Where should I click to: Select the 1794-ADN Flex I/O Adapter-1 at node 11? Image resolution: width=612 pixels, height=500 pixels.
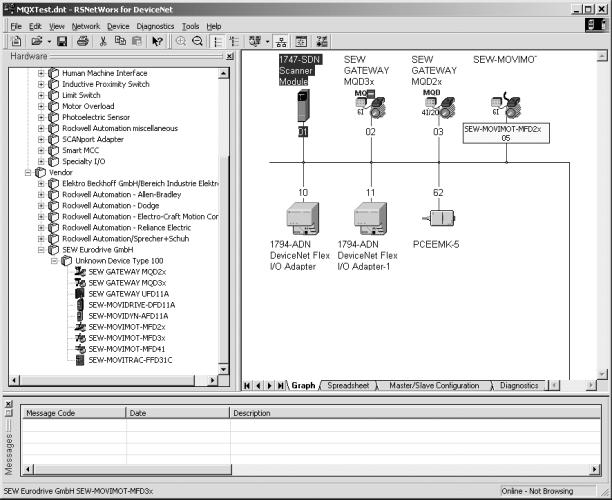click(x=370, y=218)
